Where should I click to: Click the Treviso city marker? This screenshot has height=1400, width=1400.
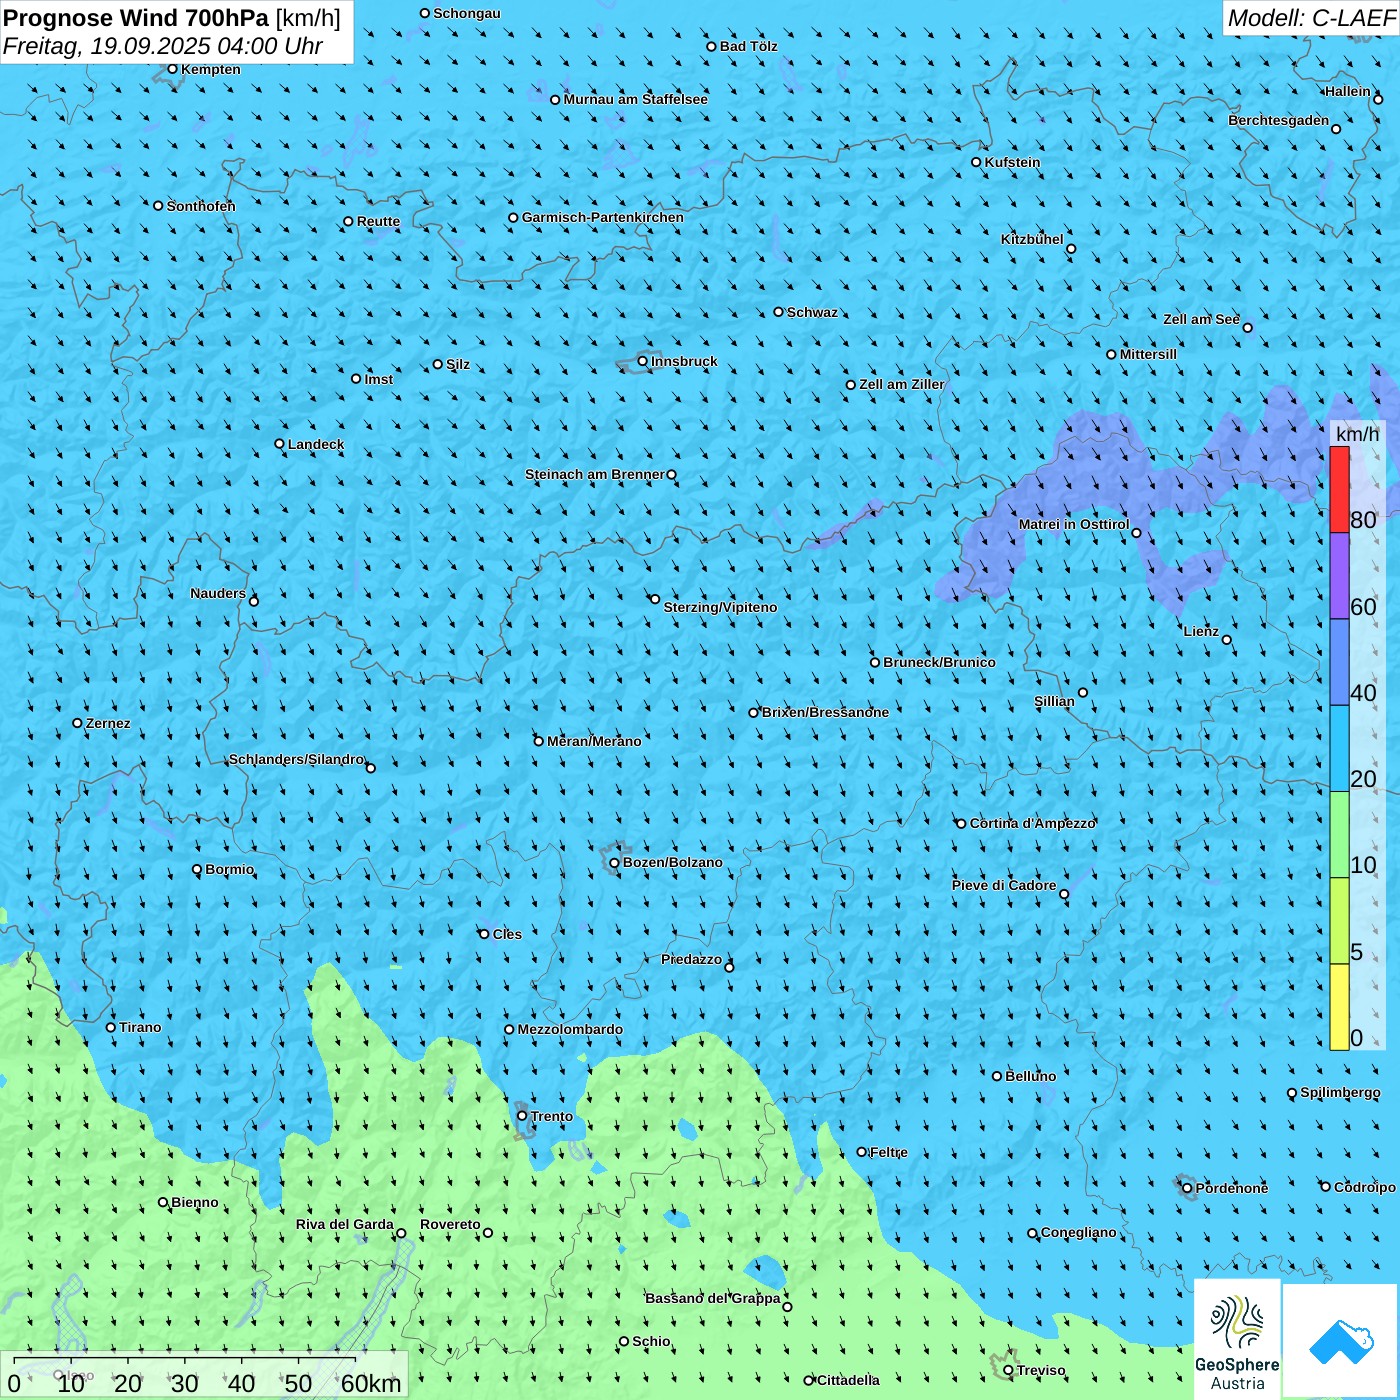point(1008,1370)
